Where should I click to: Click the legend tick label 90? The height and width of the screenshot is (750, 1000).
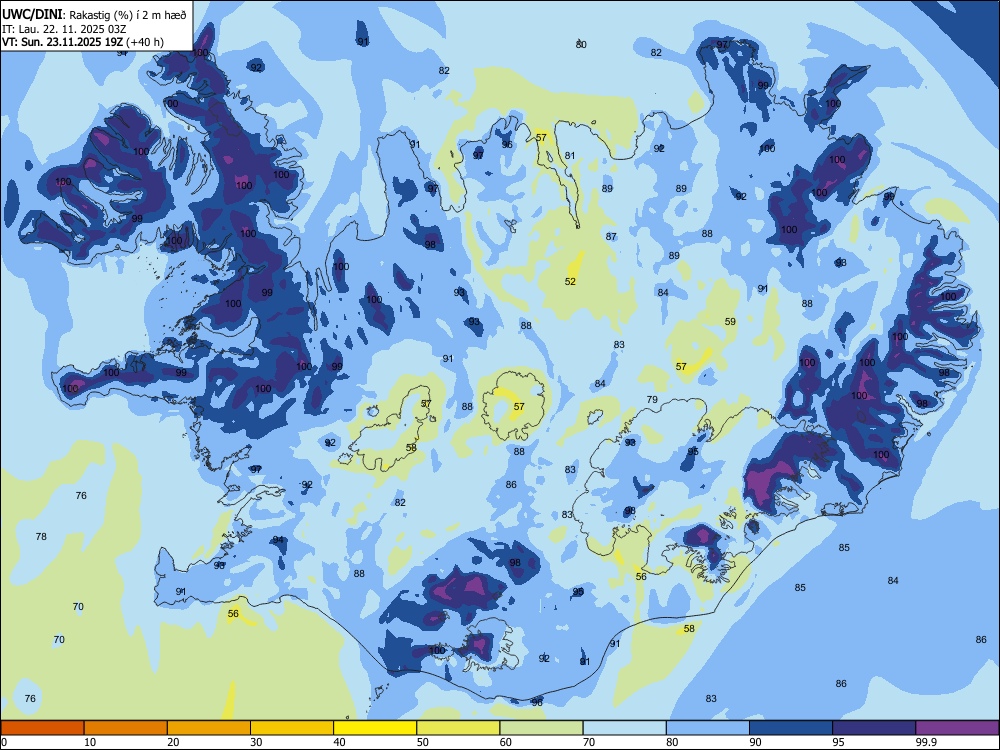click(755, 742)
